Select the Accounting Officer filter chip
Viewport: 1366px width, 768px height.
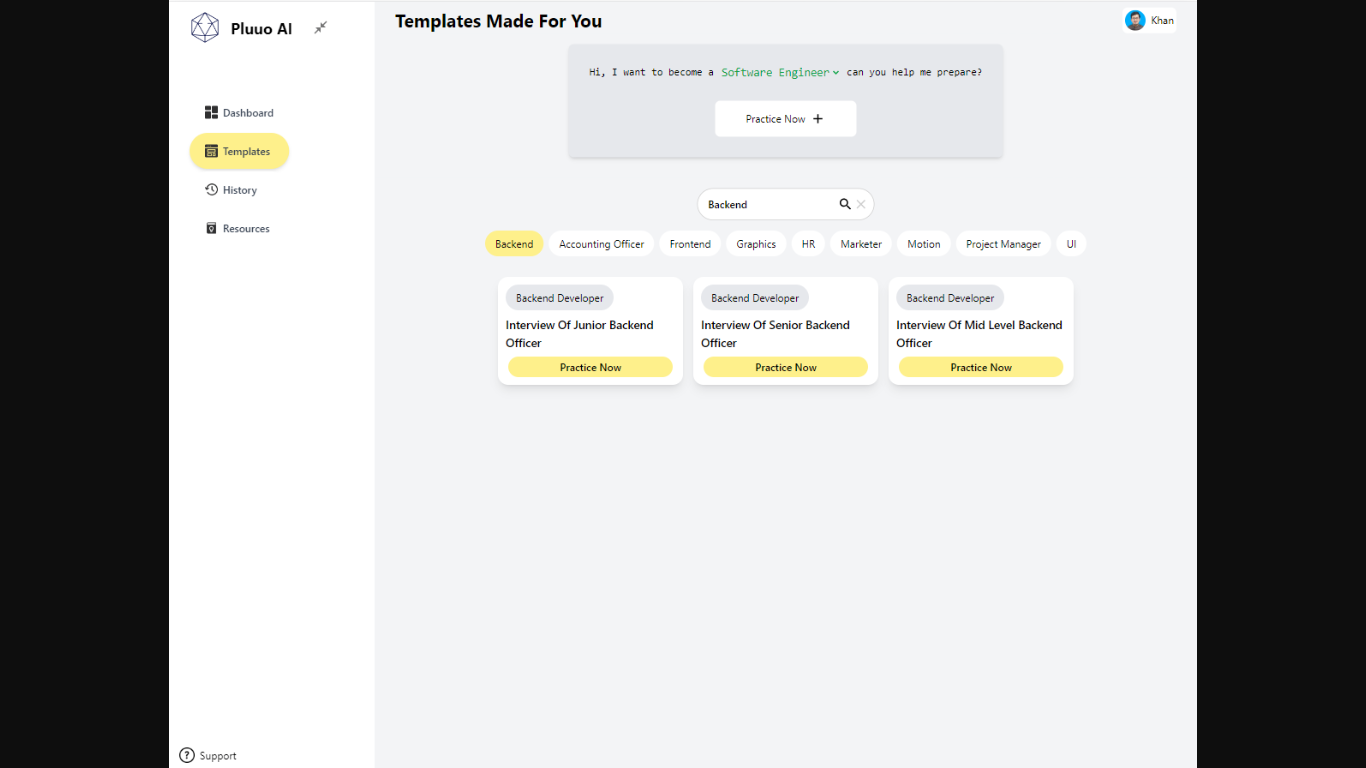tap(601, 244)
